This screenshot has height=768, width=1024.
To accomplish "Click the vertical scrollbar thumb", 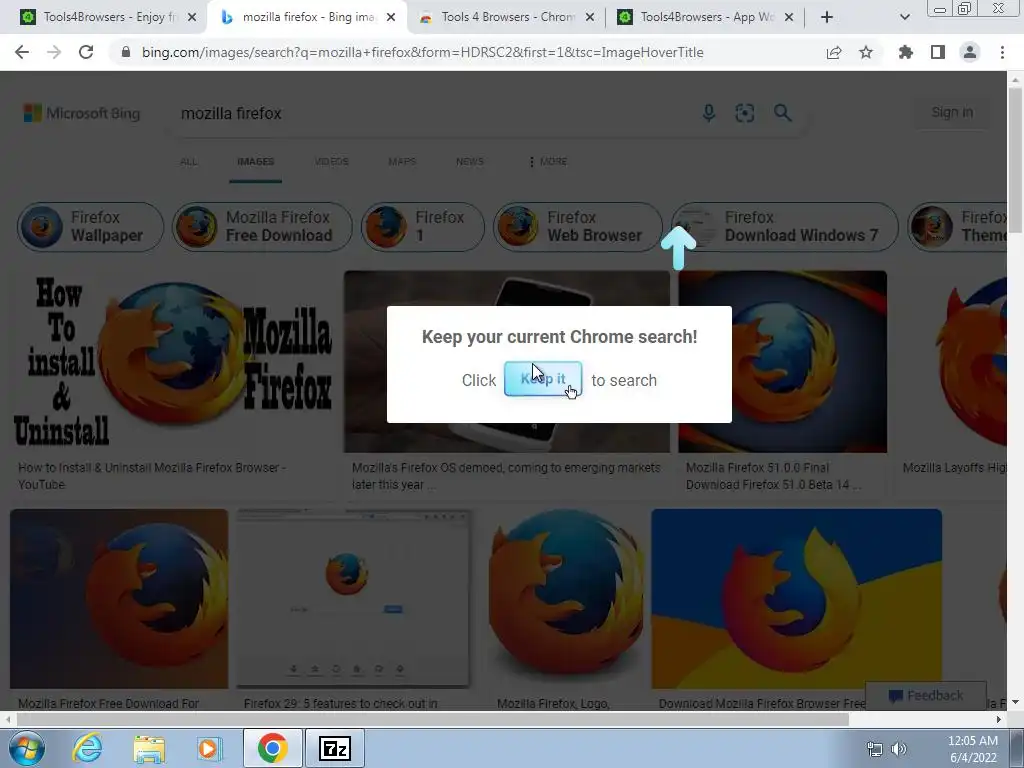I will click(x=1015, y=160).
